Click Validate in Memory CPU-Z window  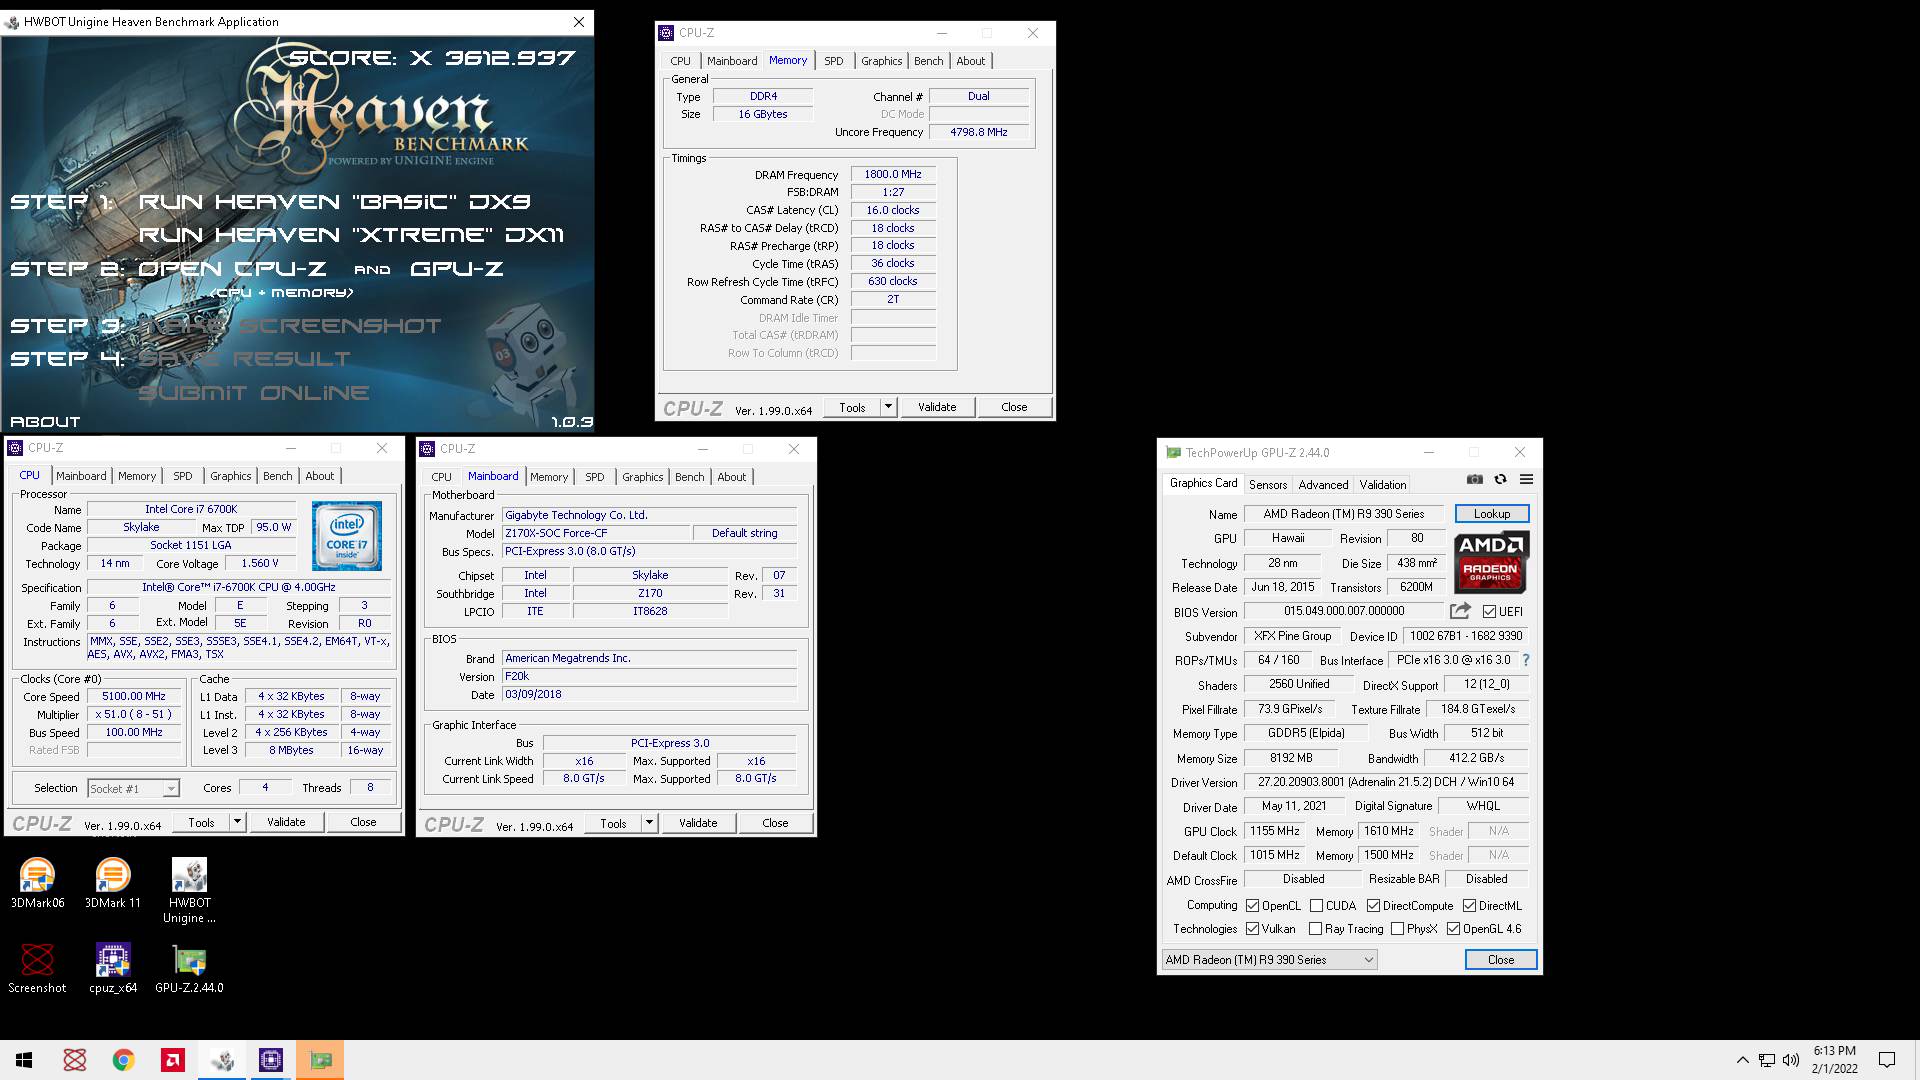[x=937, y=407]
